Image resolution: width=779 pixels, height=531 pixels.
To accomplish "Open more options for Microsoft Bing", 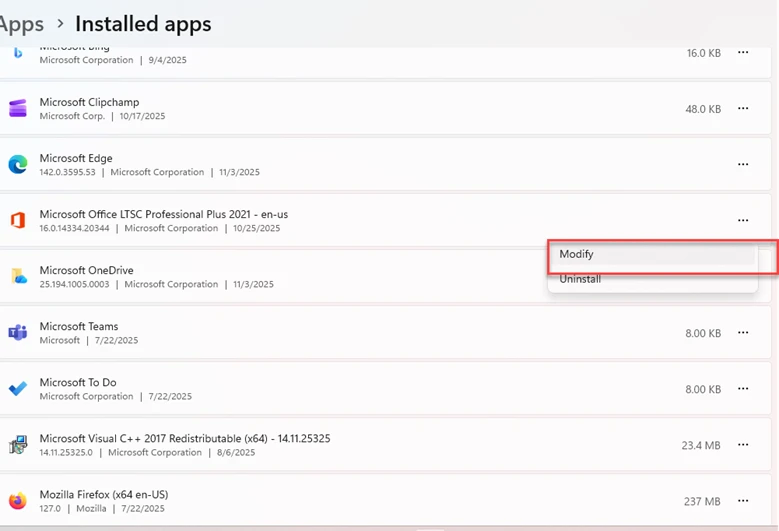I will (743, 53).
